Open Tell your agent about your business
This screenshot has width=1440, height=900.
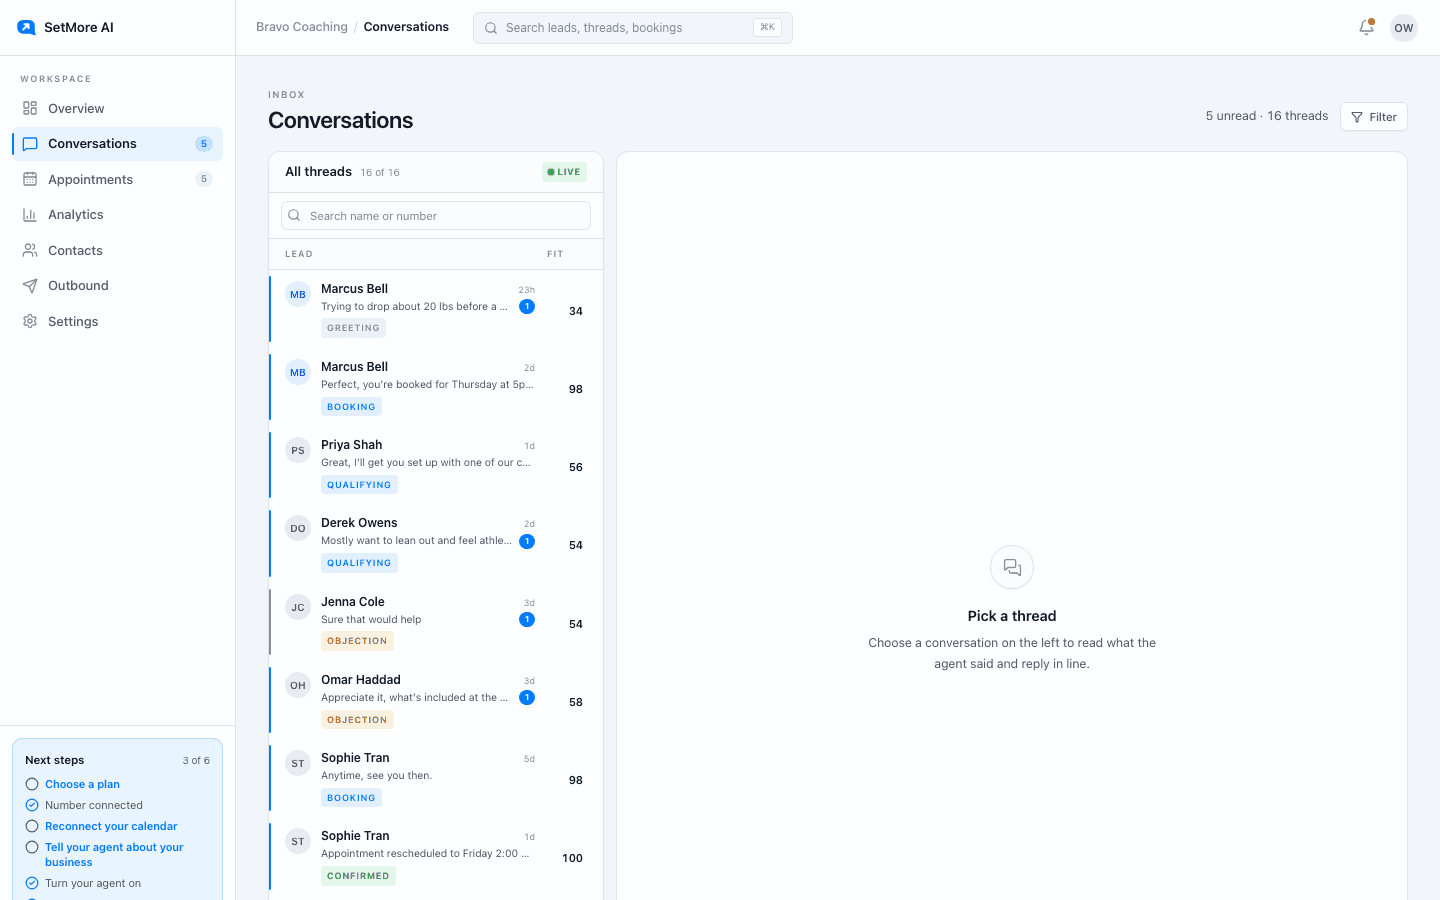[x=114, y=854]
